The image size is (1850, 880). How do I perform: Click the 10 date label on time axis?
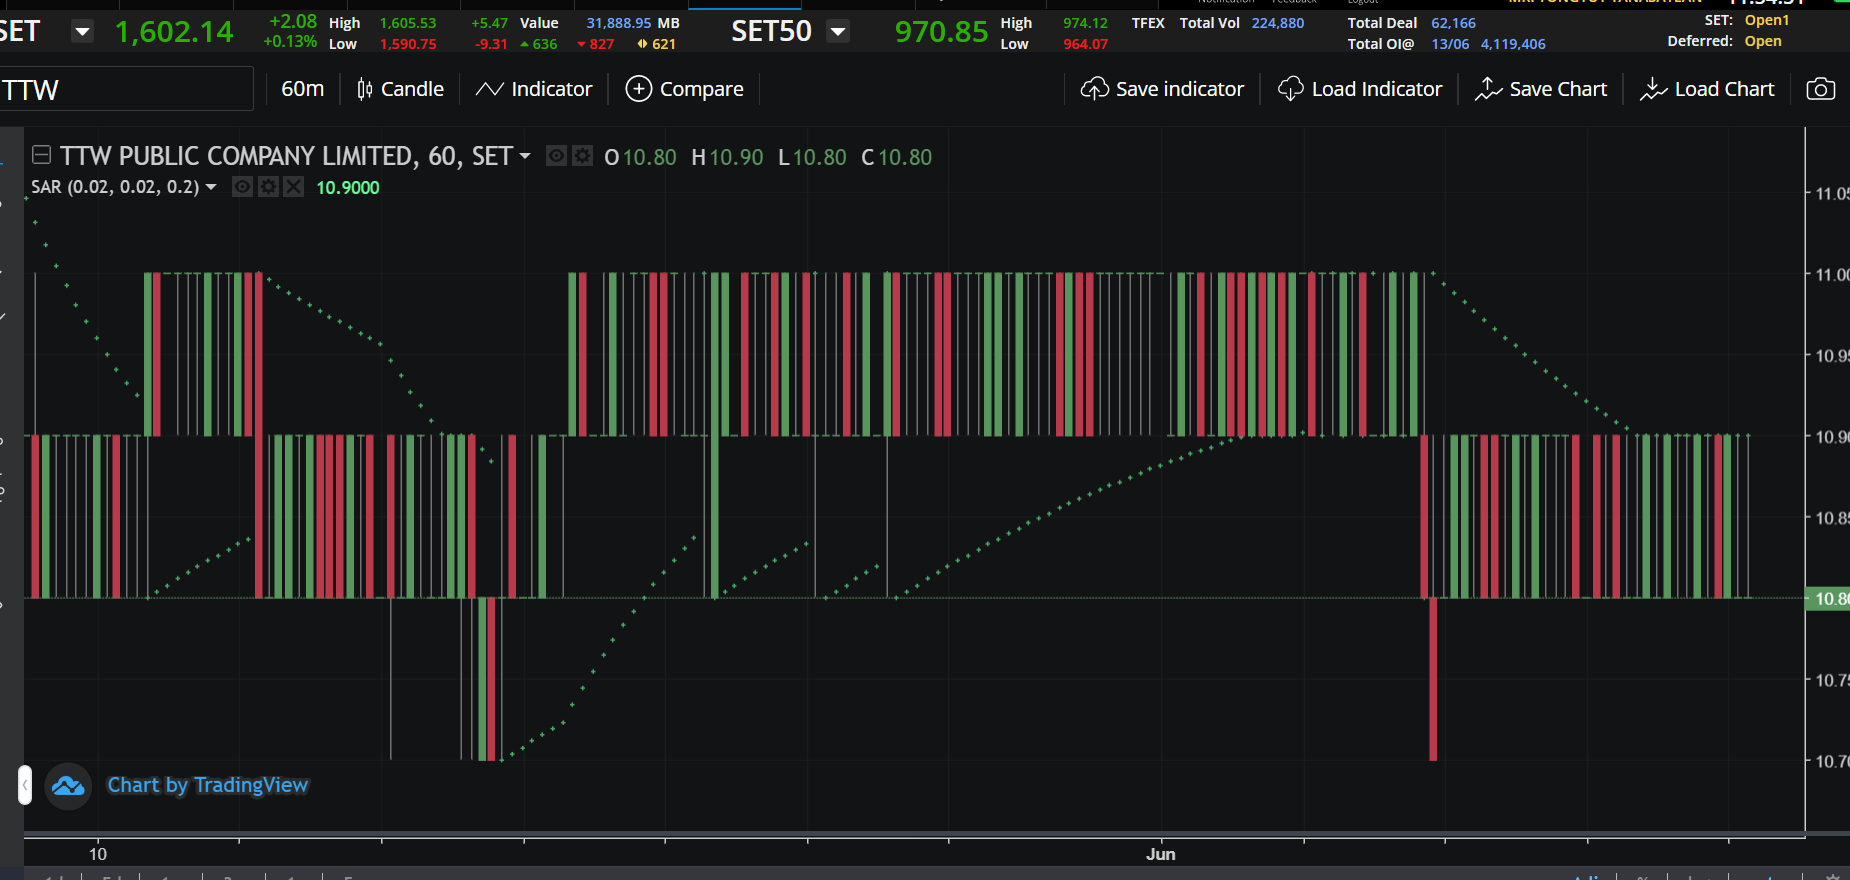tap(98, 854)
